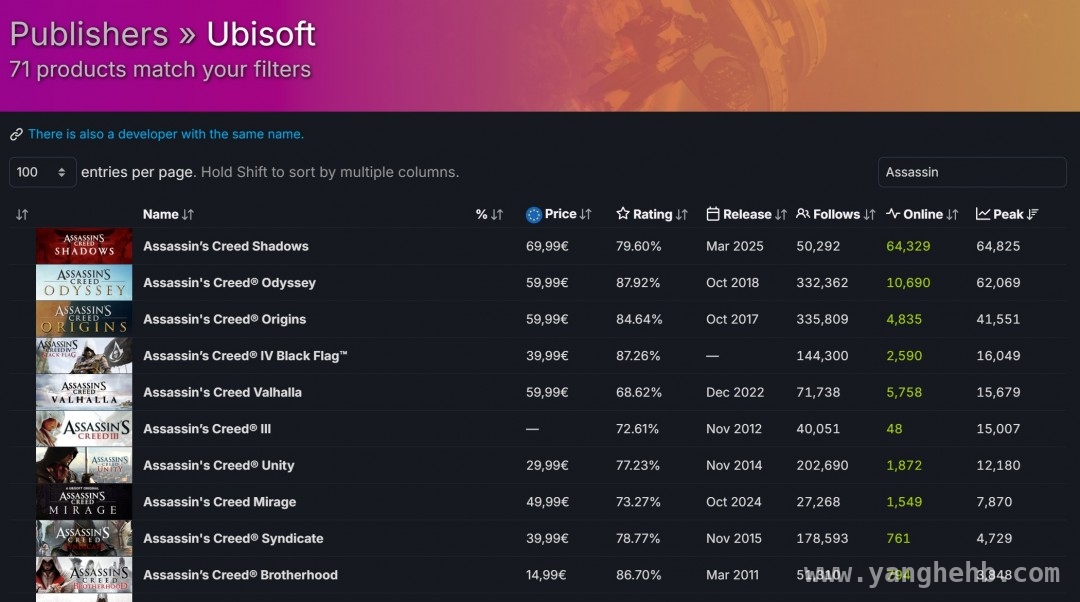Sort table by Rating column
1080x602 pixels.
point(652,214)
